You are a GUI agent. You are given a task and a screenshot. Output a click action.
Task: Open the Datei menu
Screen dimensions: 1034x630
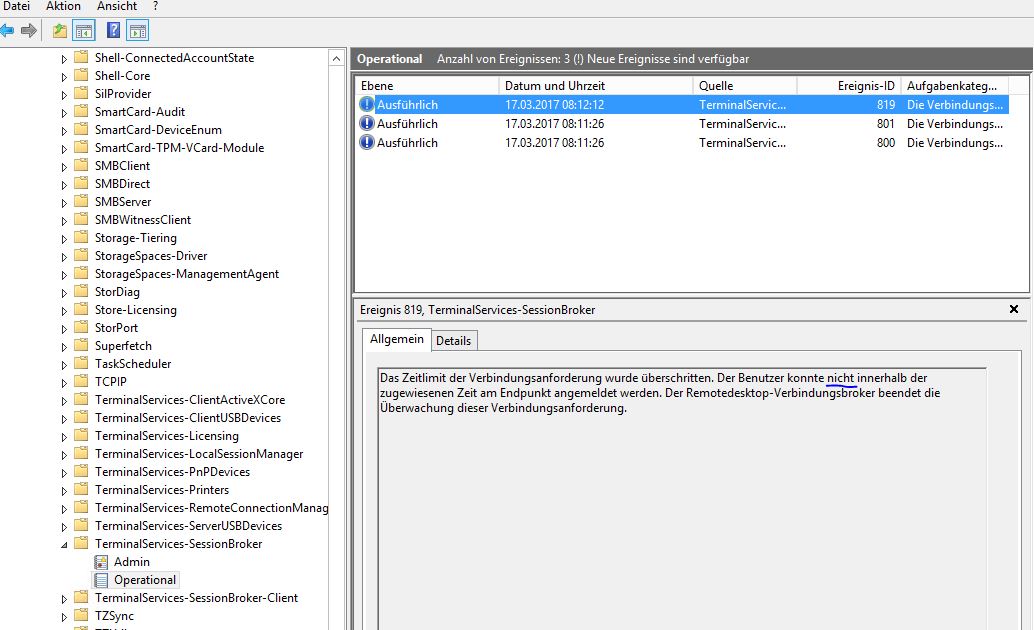coord(17,7)
